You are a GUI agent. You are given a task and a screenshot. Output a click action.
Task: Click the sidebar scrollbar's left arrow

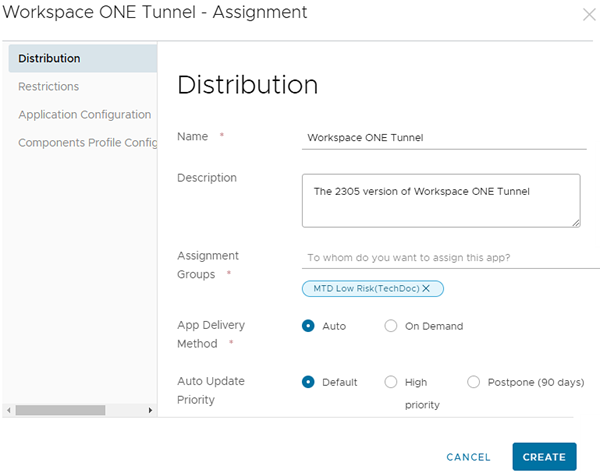click(x=8, y=410)
